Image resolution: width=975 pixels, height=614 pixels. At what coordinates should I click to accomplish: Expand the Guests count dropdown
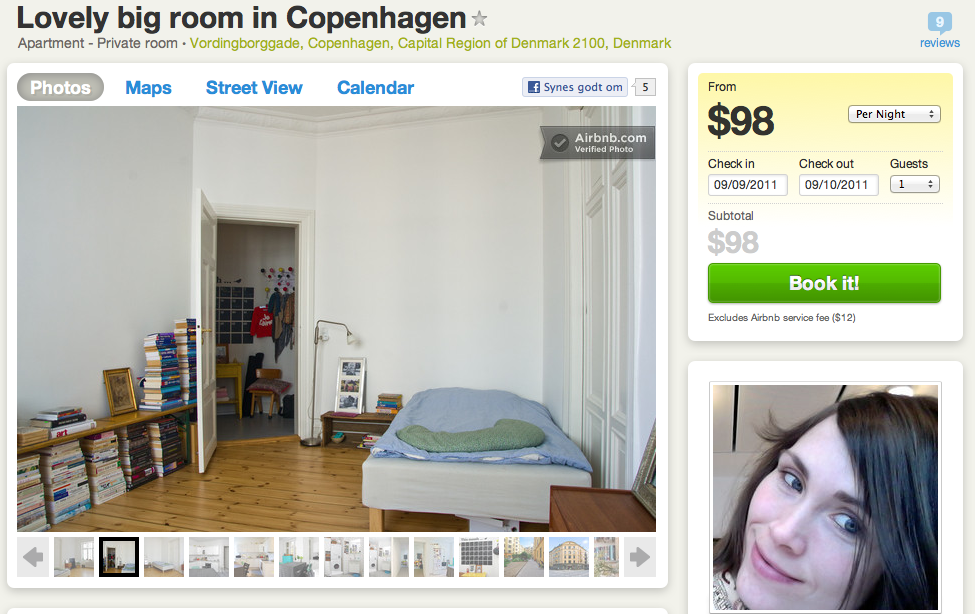914,184
